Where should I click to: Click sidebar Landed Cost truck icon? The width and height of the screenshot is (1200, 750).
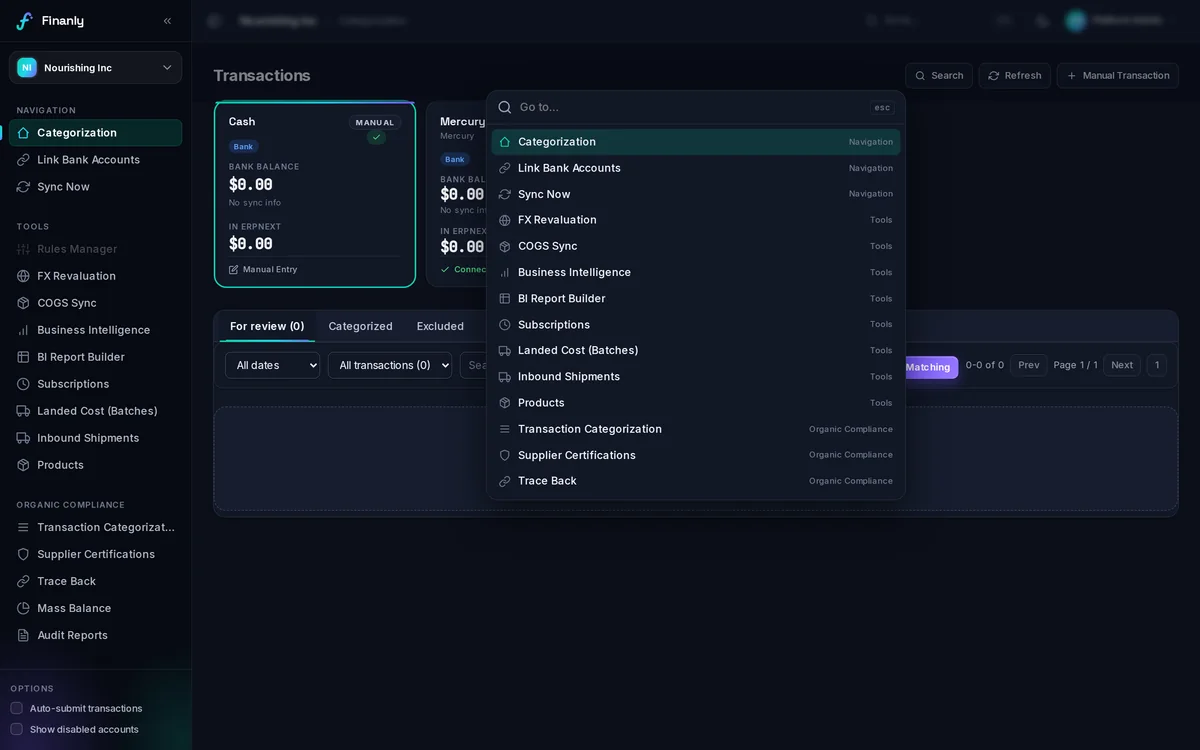coord(23,411)
